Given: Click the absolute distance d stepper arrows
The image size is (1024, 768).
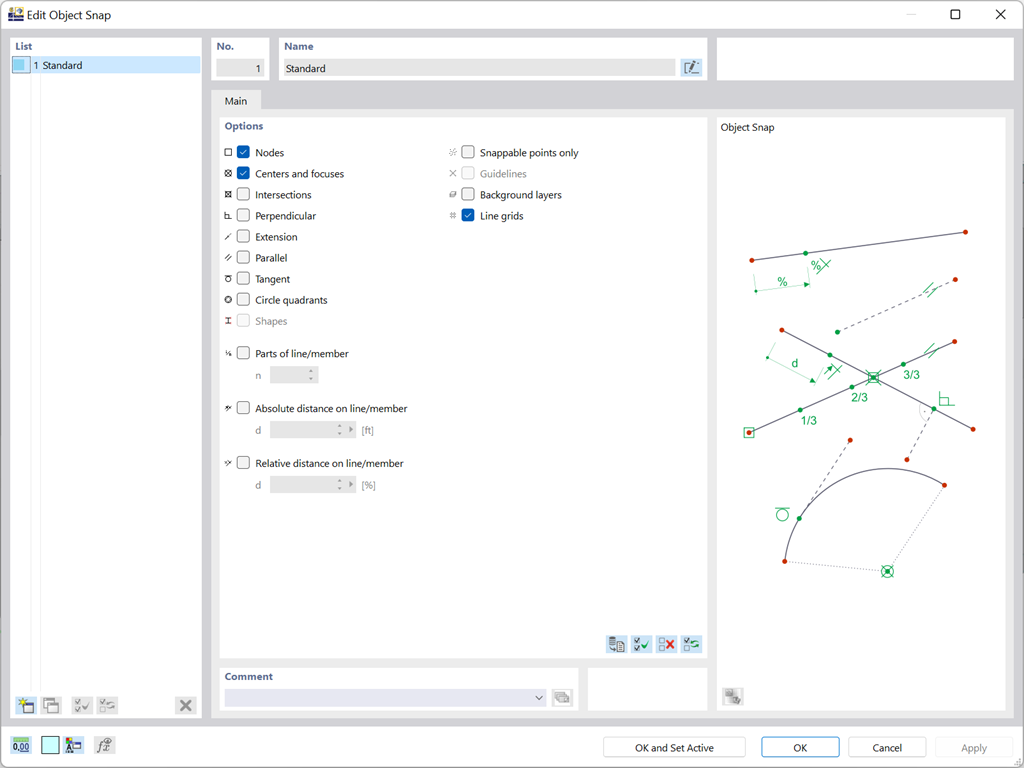Looking at the screenshot, I should tap(340, 430).
